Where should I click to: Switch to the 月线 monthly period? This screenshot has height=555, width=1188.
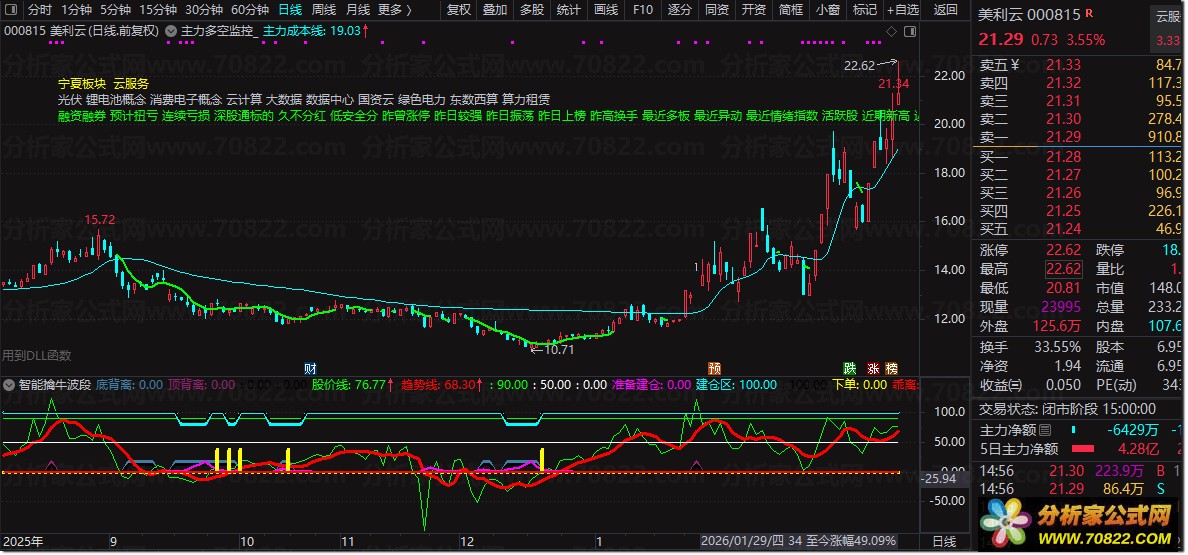[358, 10]
